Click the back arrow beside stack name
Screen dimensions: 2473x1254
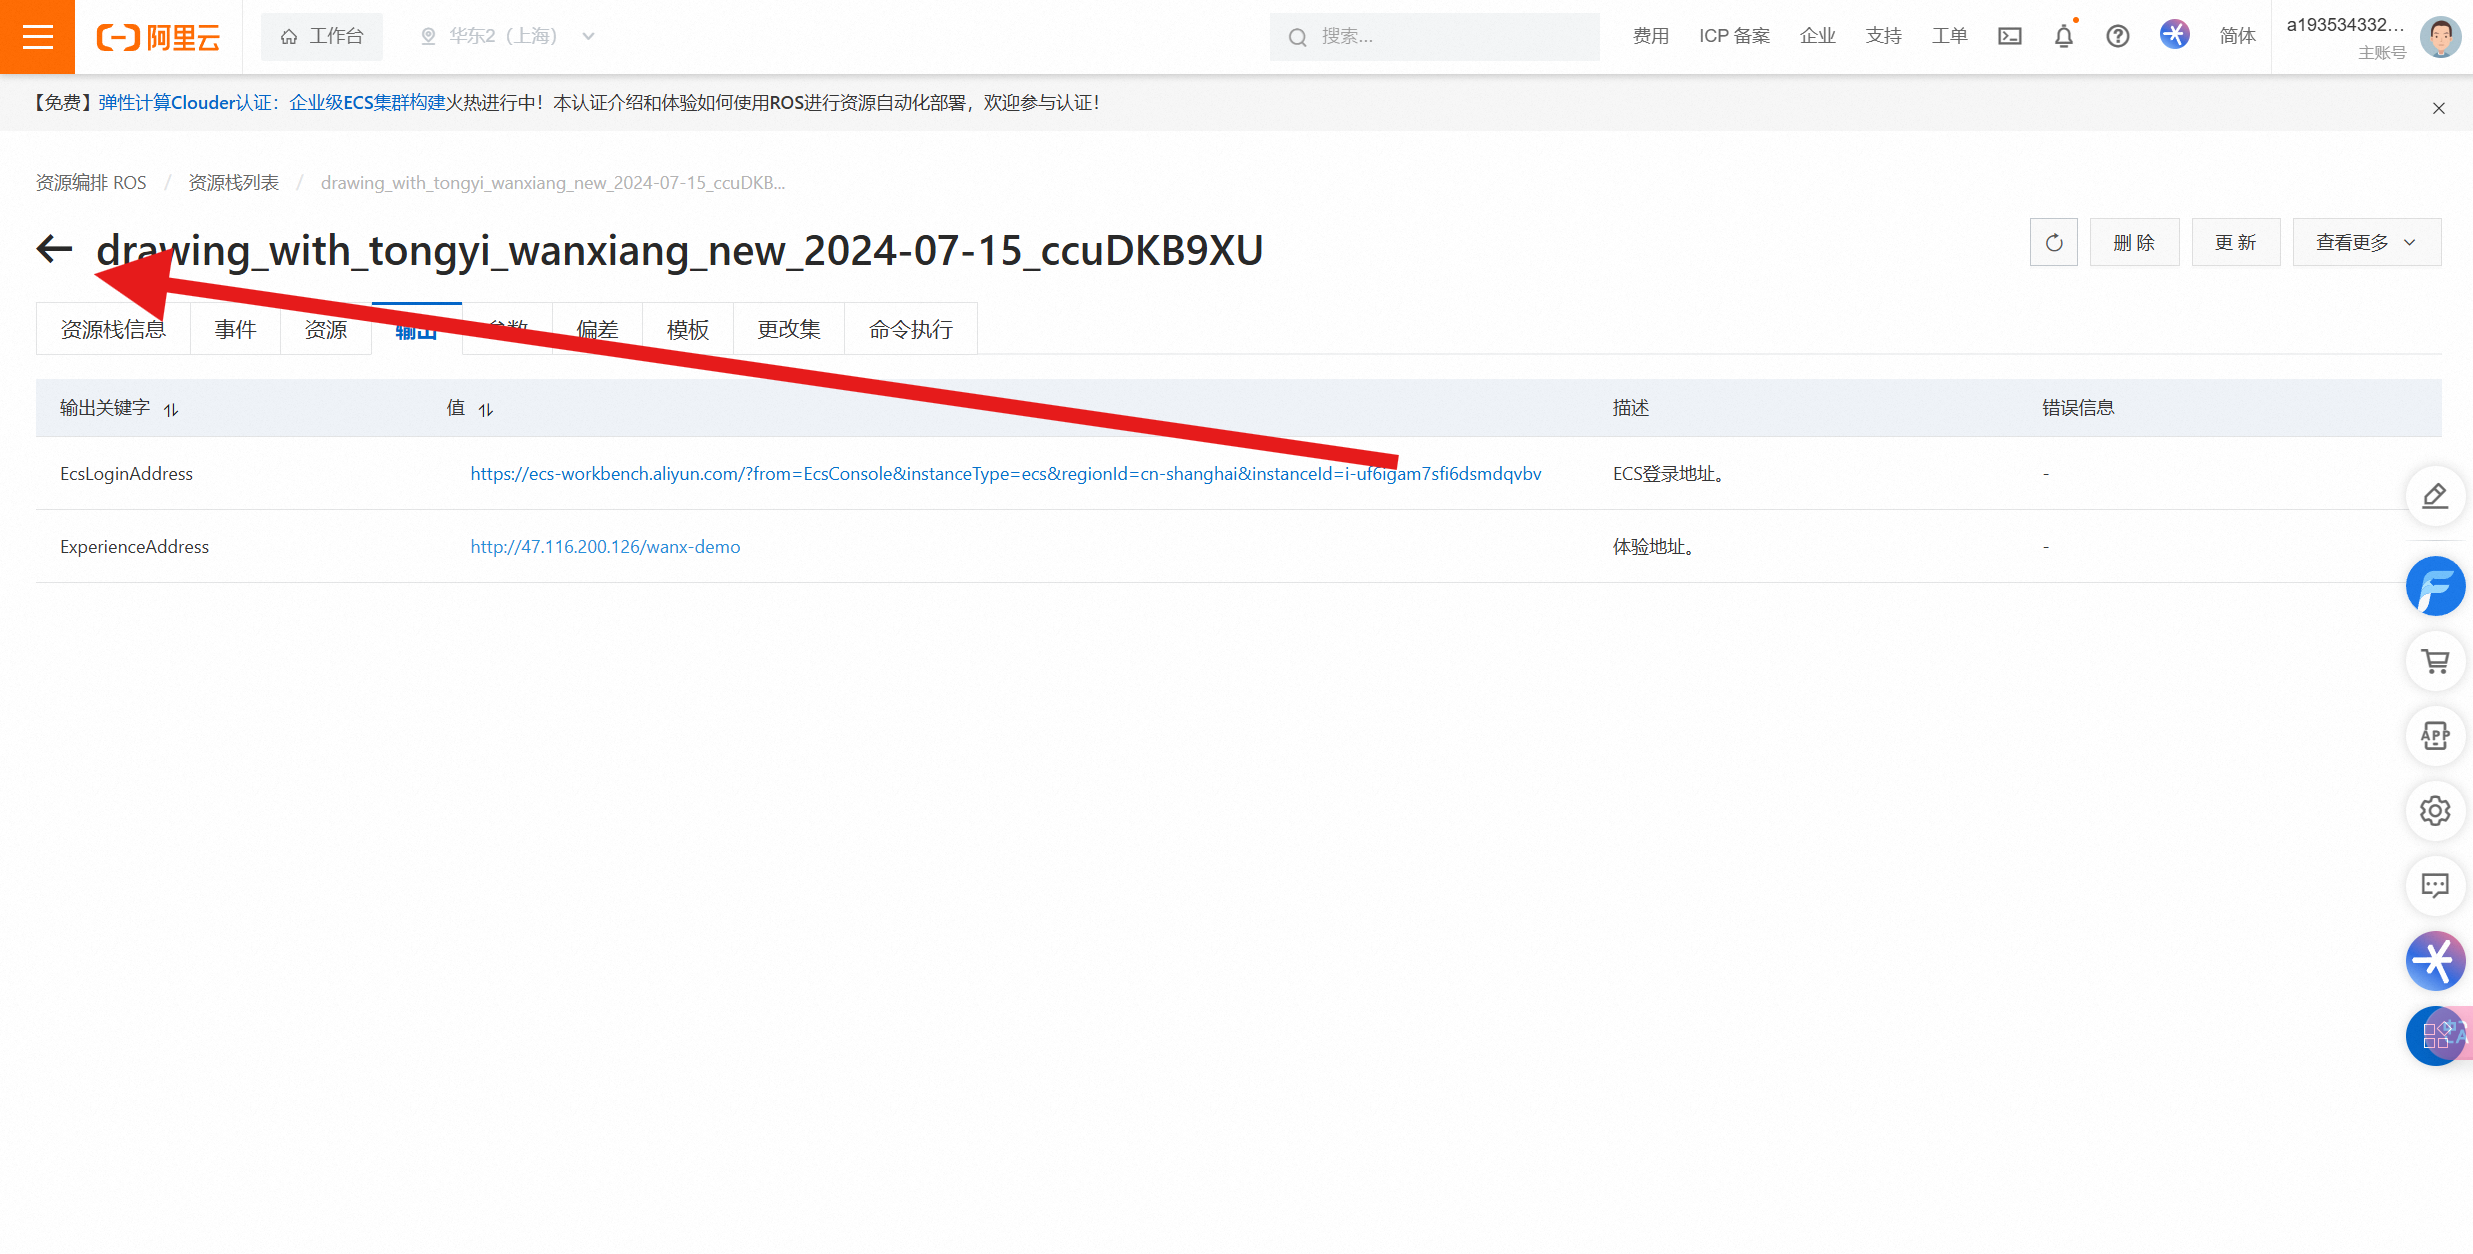pos(55,249)
